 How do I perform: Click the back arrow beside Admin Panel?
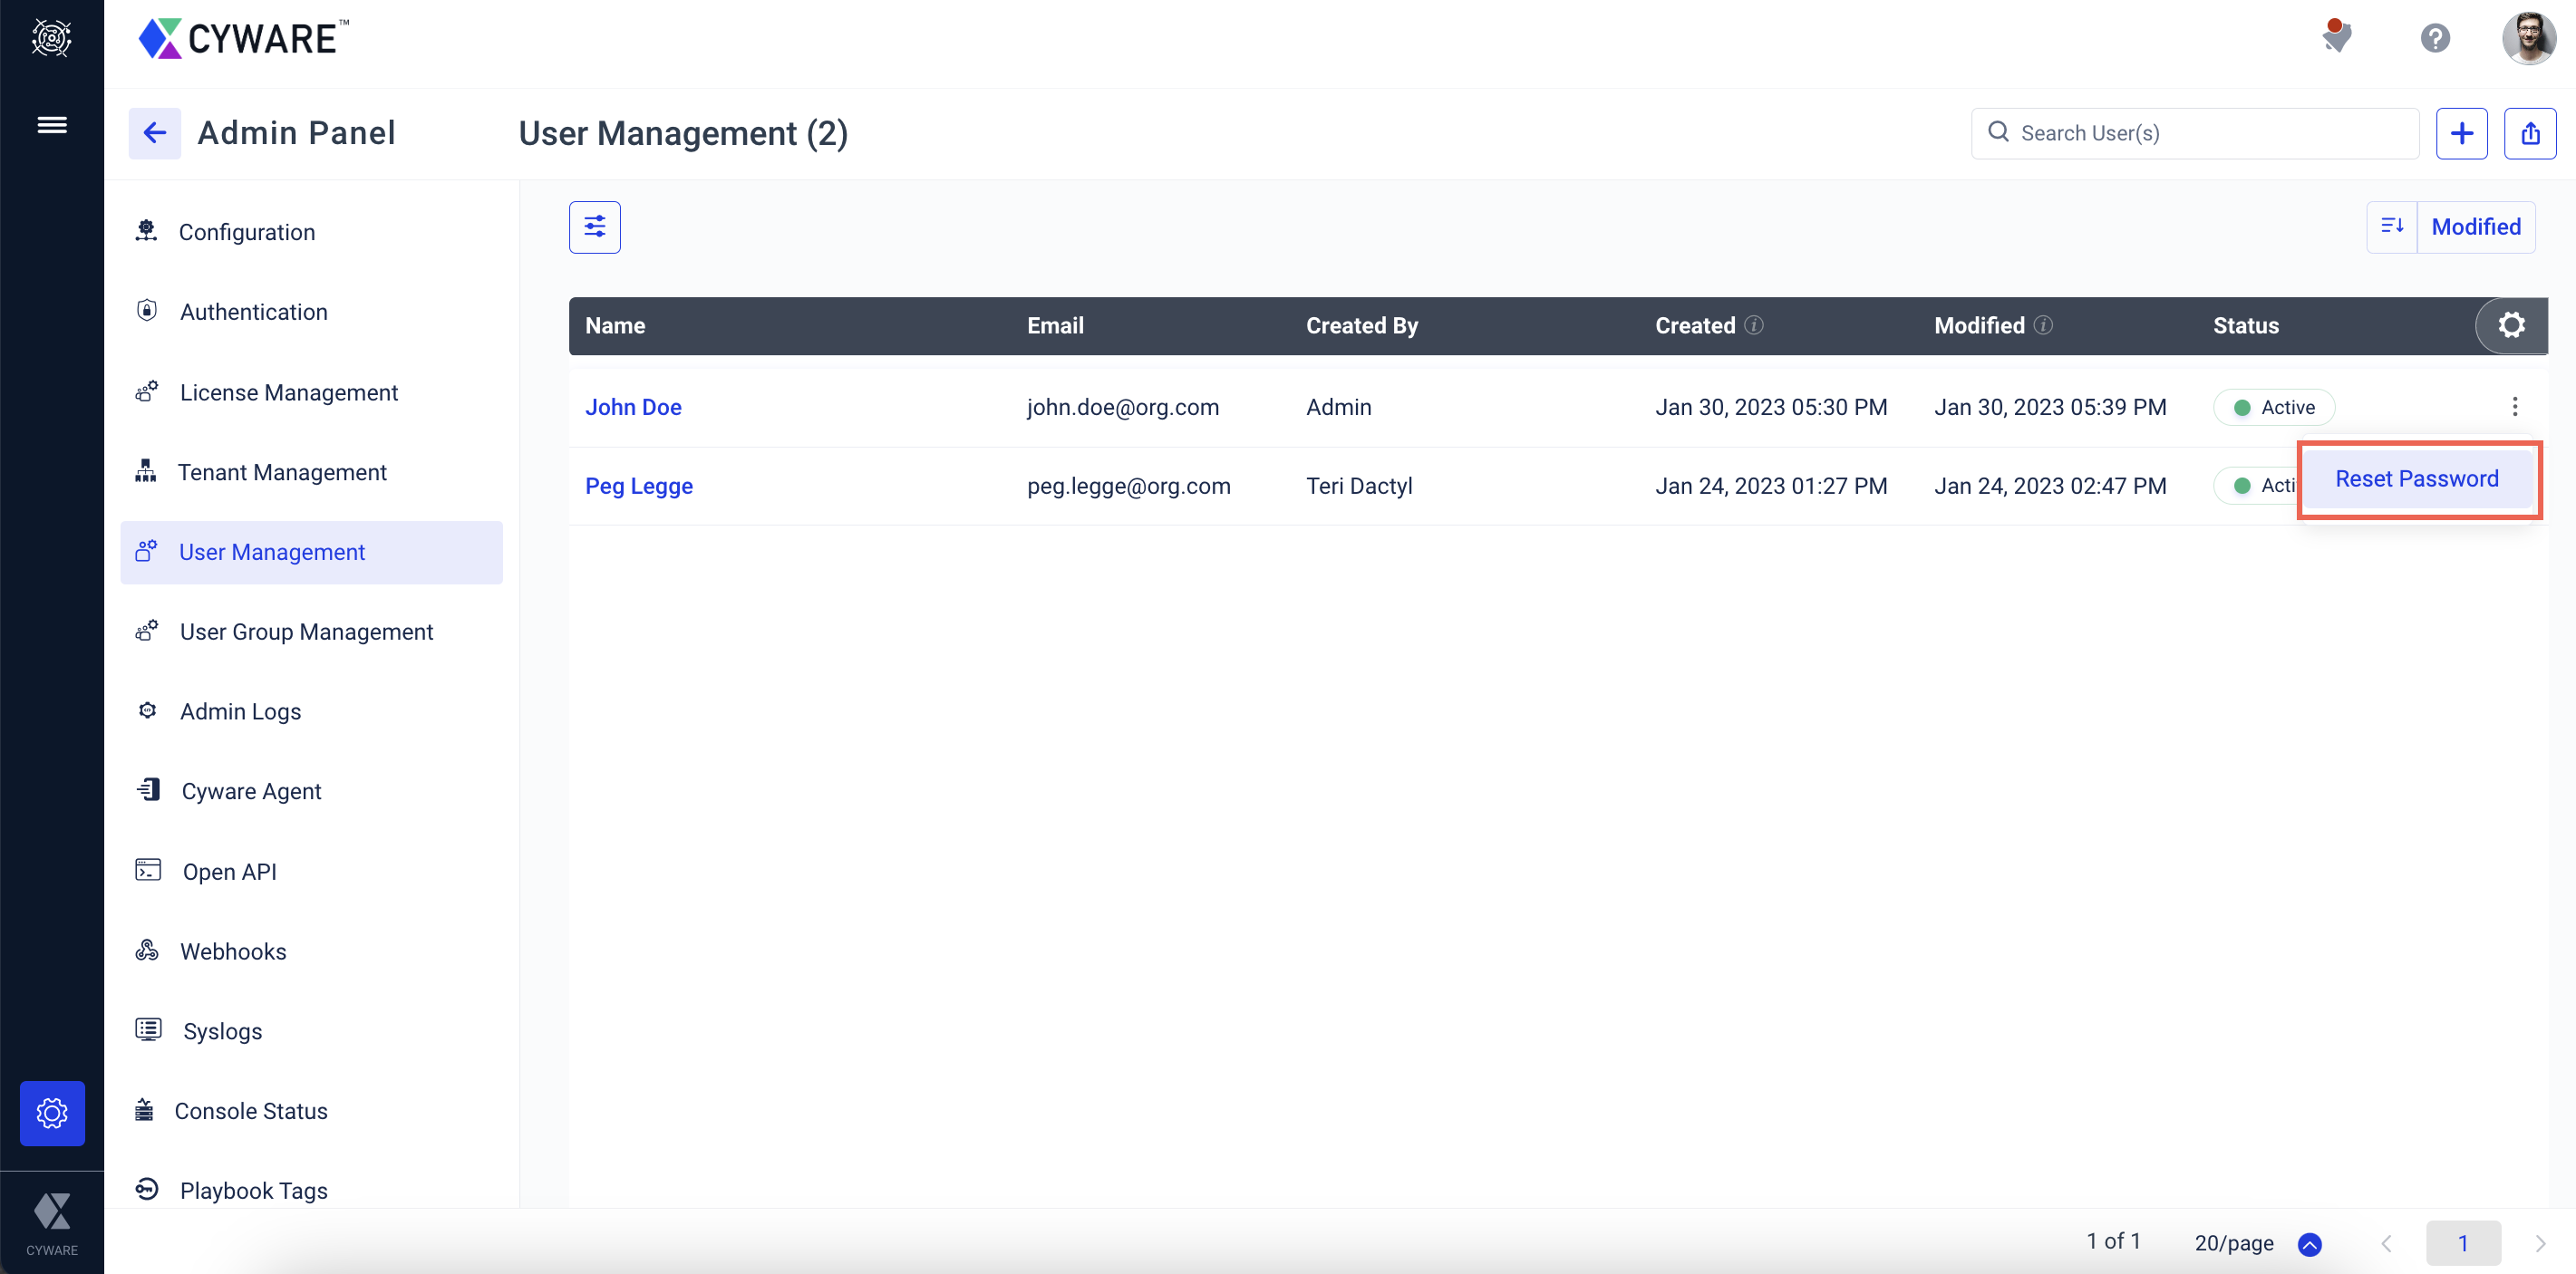pos(154,133)
